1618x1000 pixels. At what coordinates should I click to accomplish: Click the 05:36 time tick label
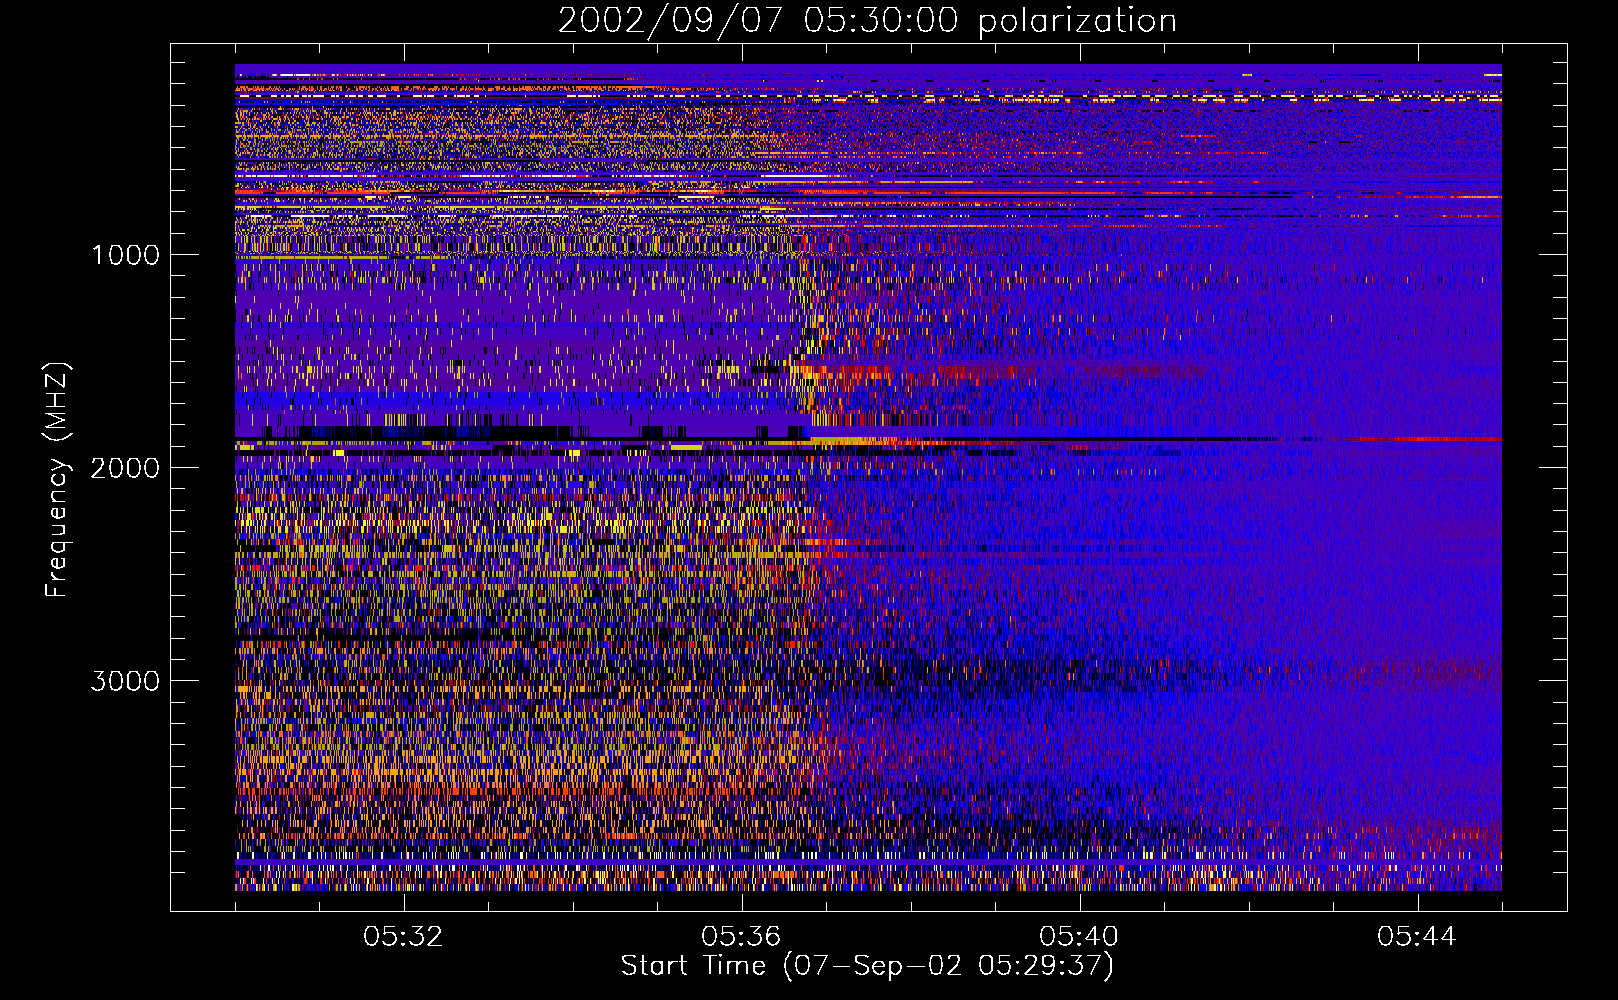coord(741,937)
